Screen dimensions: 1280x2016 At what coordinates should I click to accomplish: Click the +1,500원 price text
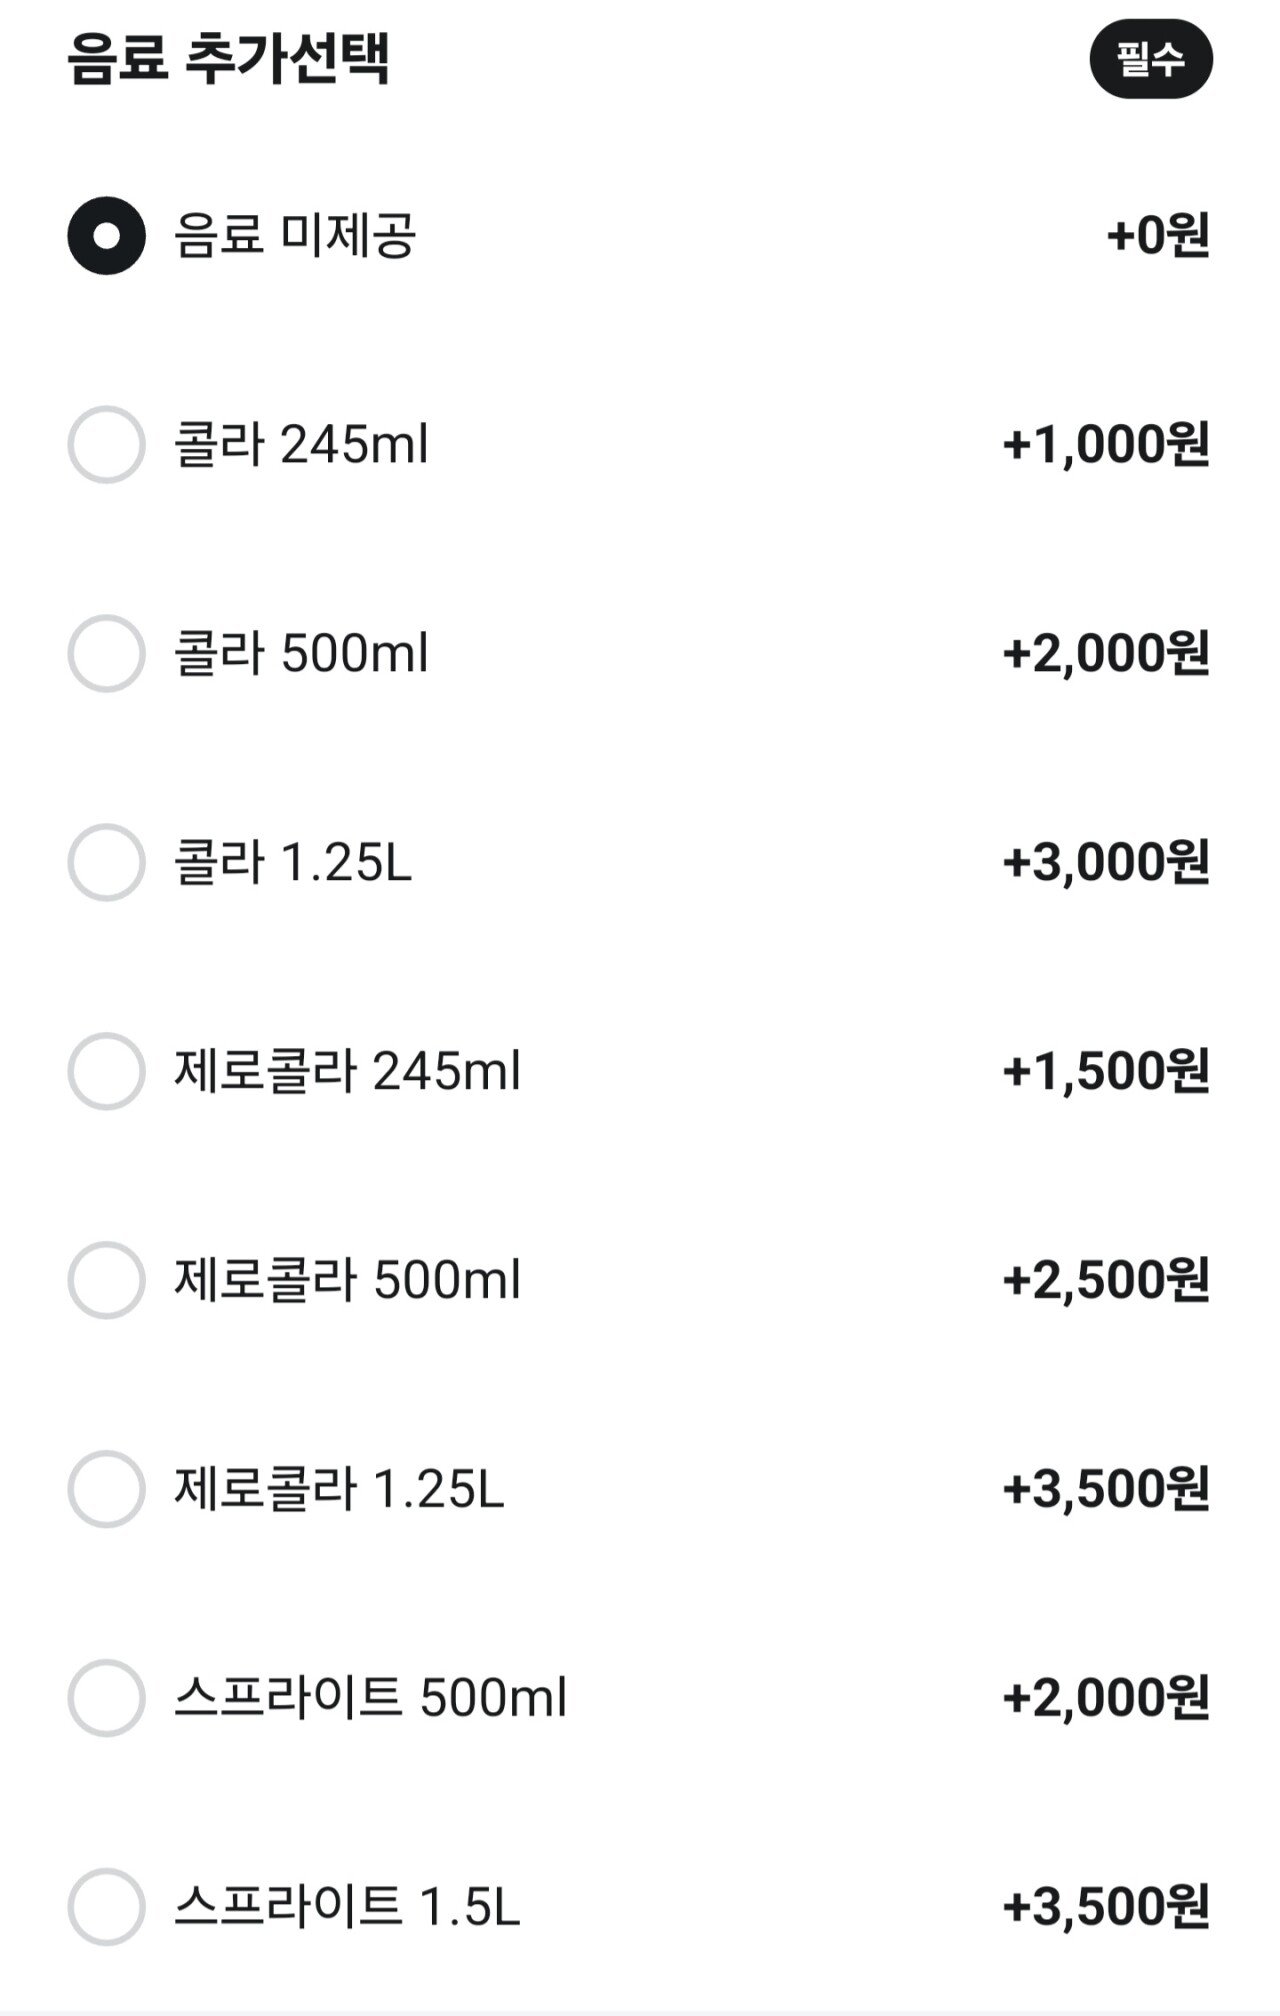1106,1071
